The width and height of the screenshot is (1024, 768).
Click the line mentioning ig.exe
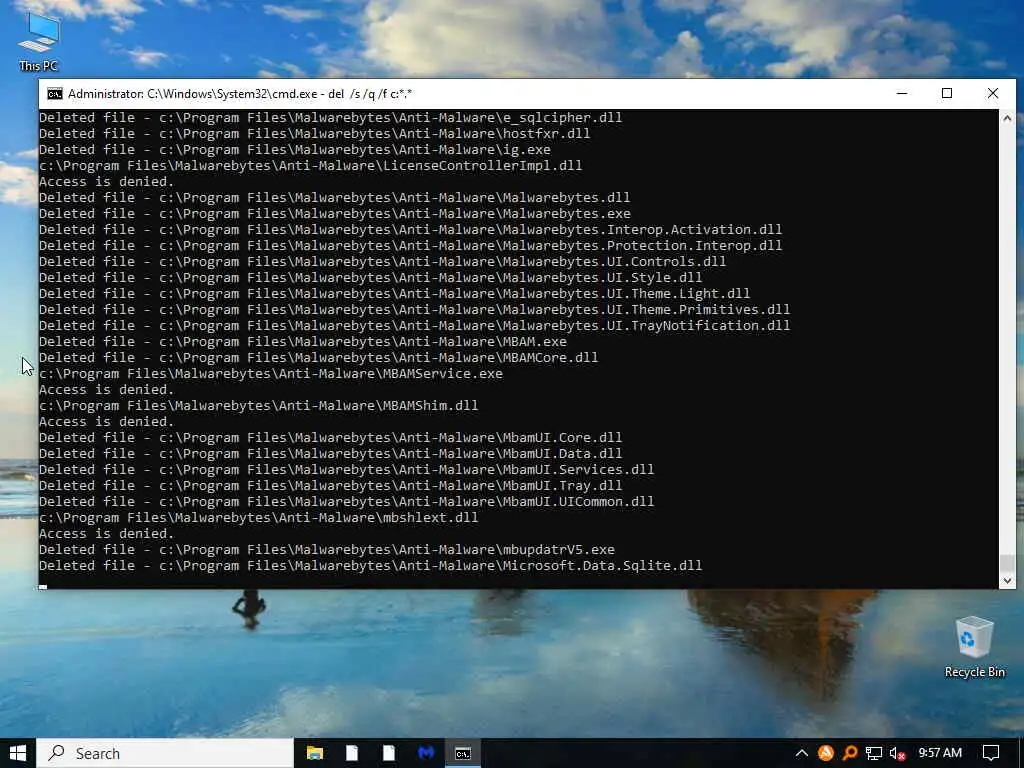coord(295,150)
